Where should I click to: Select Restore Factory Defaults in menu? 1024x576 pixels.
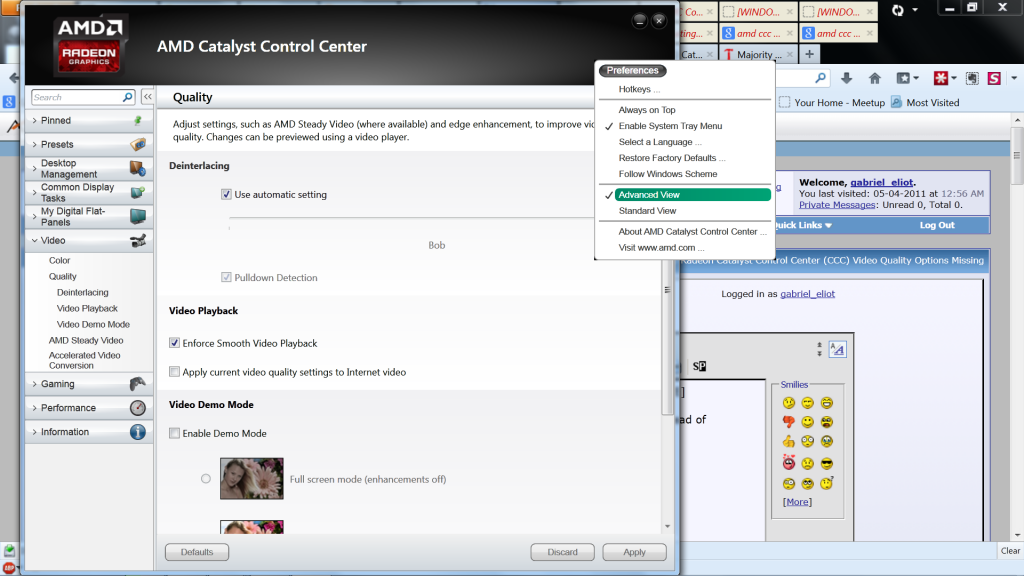click(x=671, y=158)
